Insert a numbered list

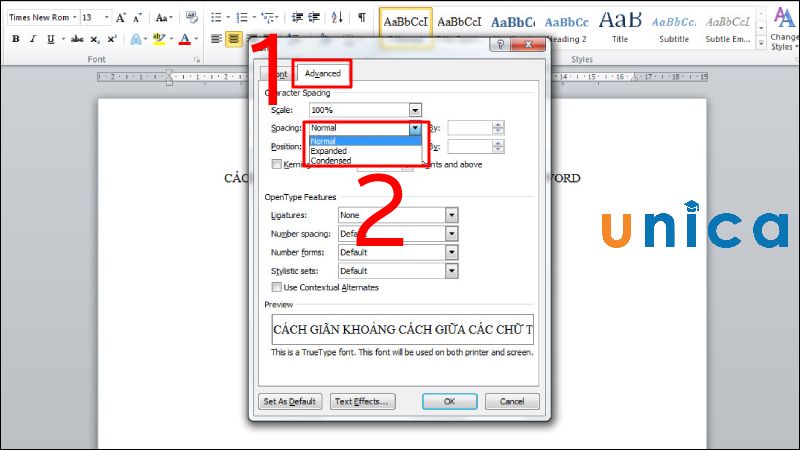(242, 18)
